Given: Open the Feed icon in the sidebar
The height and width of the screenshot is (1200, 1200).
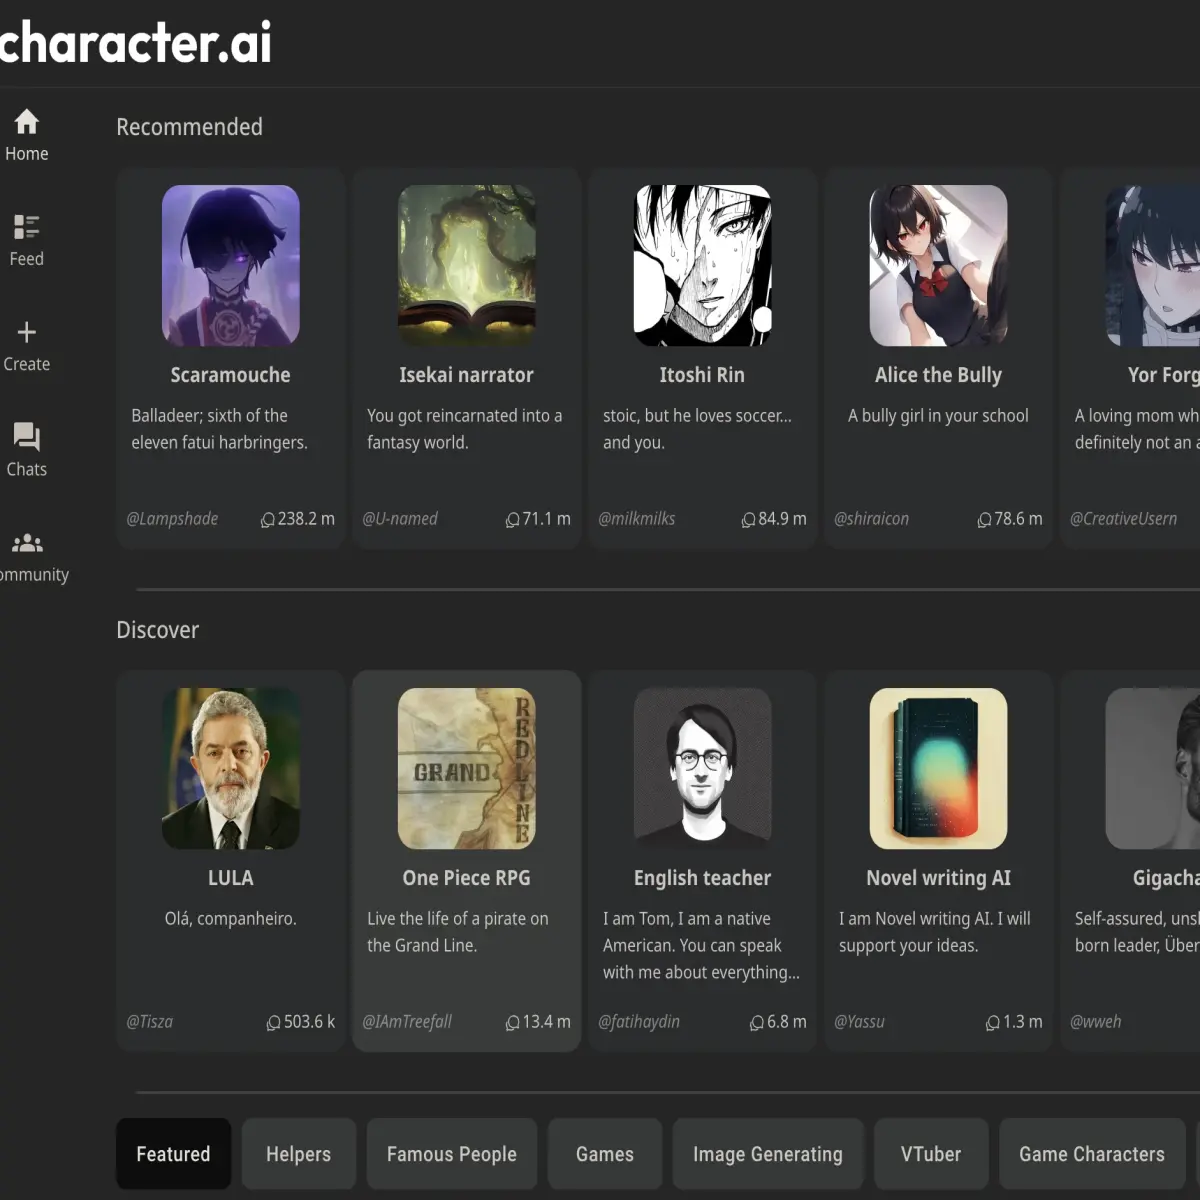Looking at the screenshot, I should [x=27, y=227].
